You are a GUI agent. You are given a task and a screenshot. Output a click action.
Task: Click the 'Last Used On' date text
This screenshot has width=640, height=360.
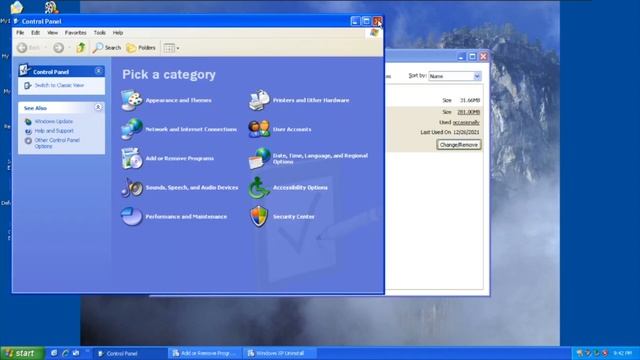click(450, 132)
